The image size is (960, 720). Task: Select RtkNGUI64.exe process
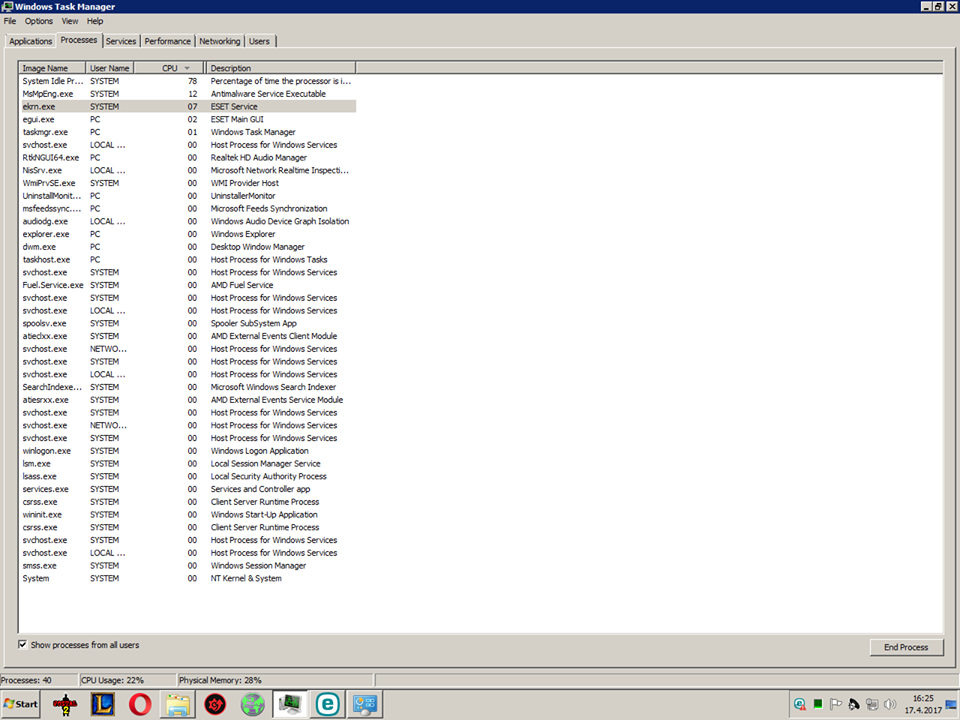pos(187,157)
